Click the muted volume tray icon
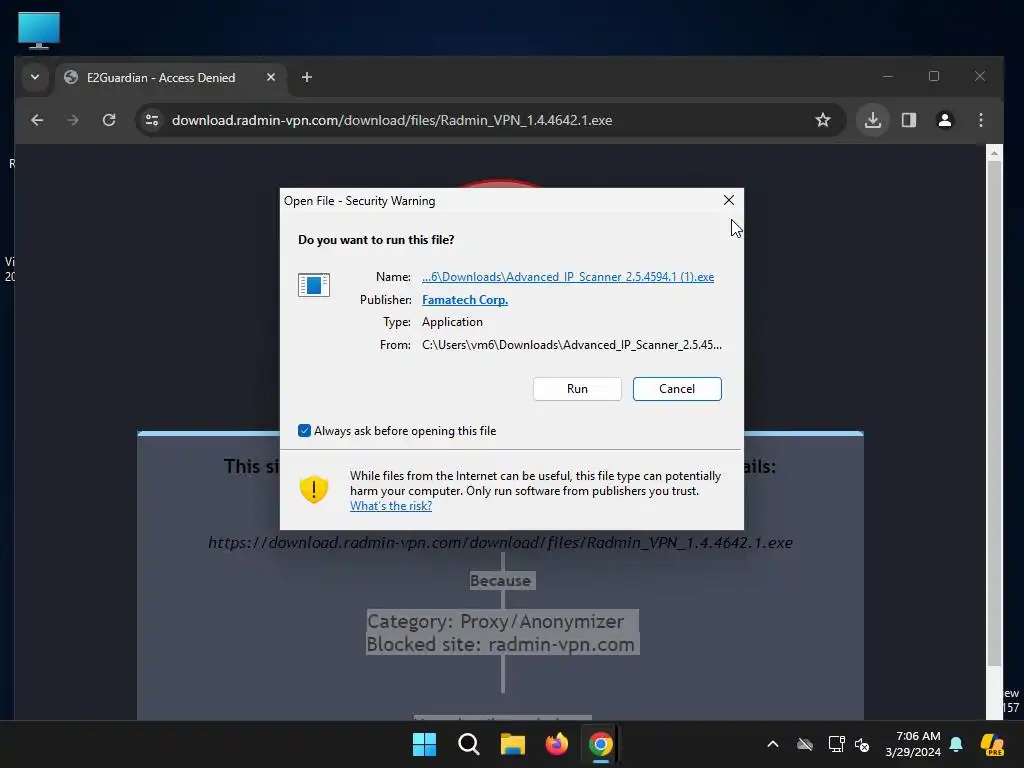Viewport: 1024px width, 768px height. tap(862, 744)
